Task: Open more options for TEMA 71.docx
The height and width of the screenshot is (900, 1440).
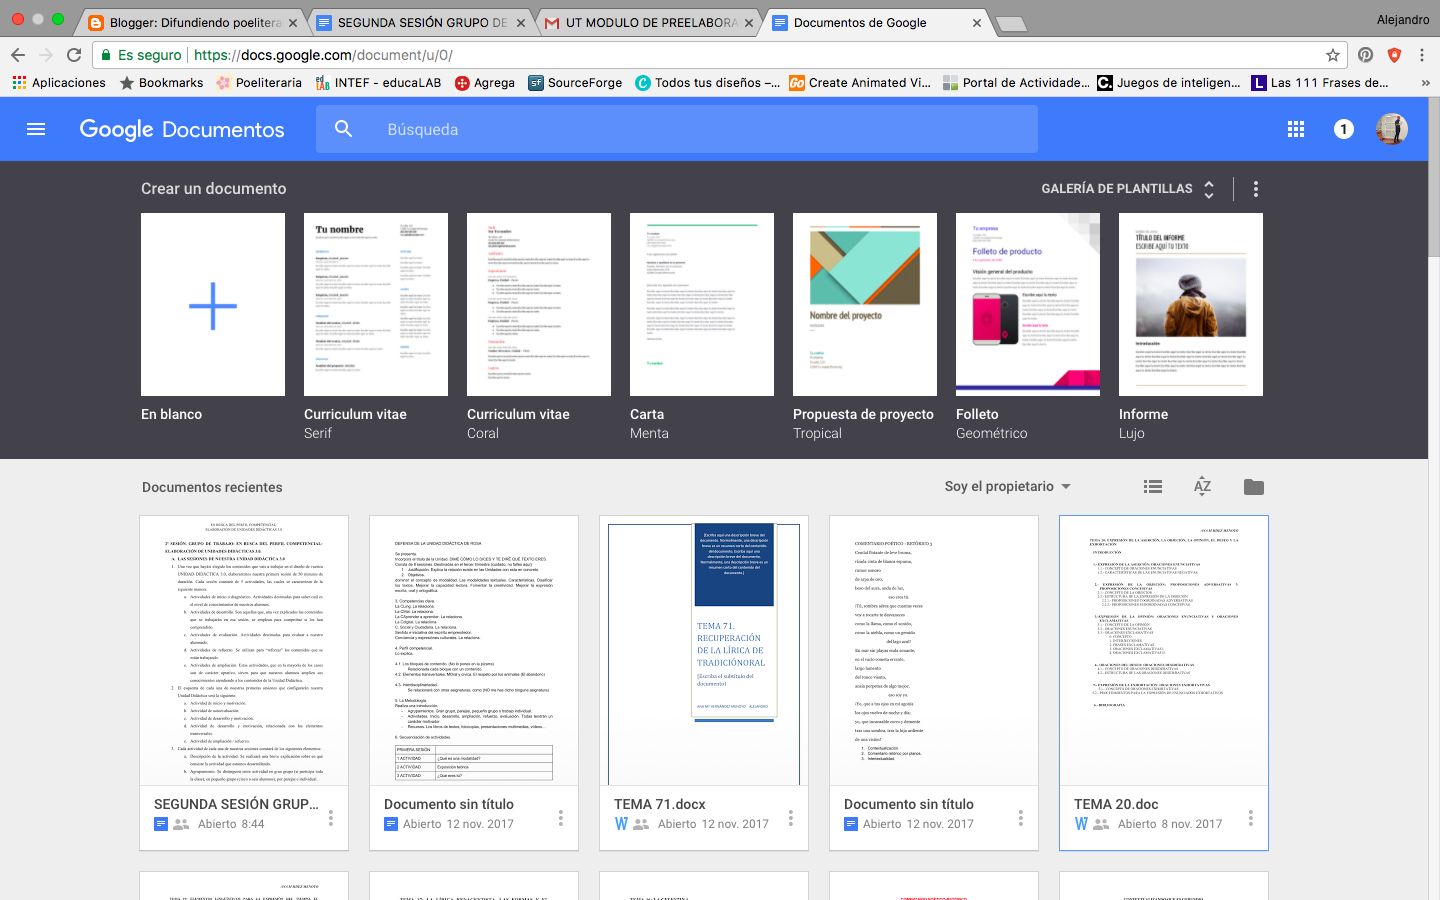Action: 791,818
